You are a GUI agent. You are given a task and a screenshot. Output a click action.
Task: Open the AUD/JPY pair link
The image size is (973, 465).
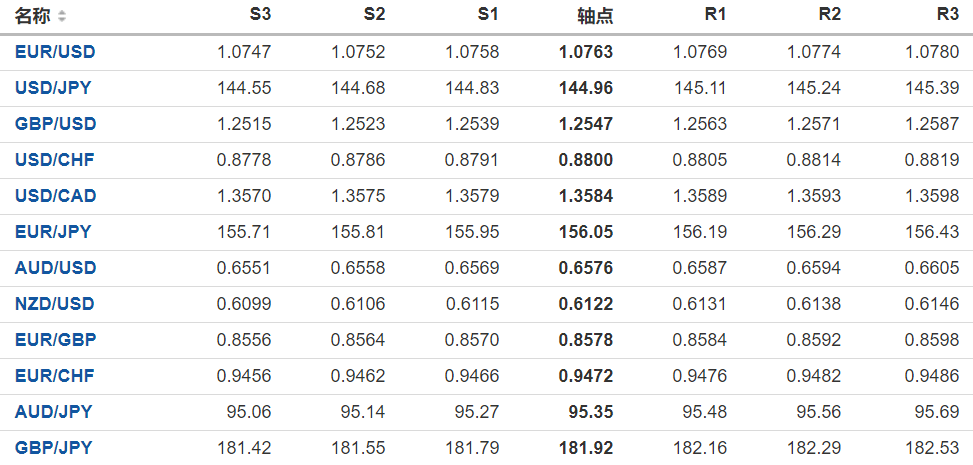click(x=53, y=412)
